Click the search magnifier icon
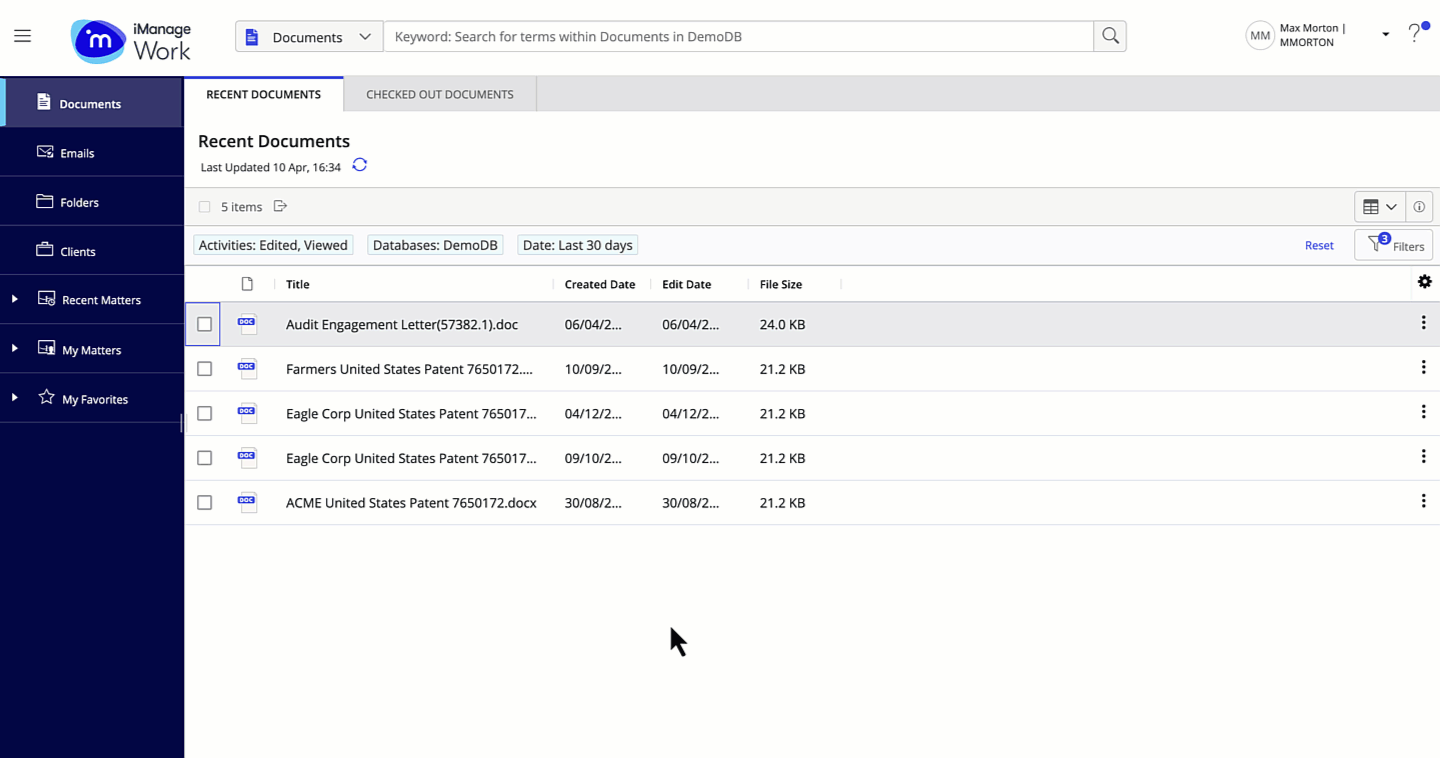1440x758 pixels. (1110, 36)
